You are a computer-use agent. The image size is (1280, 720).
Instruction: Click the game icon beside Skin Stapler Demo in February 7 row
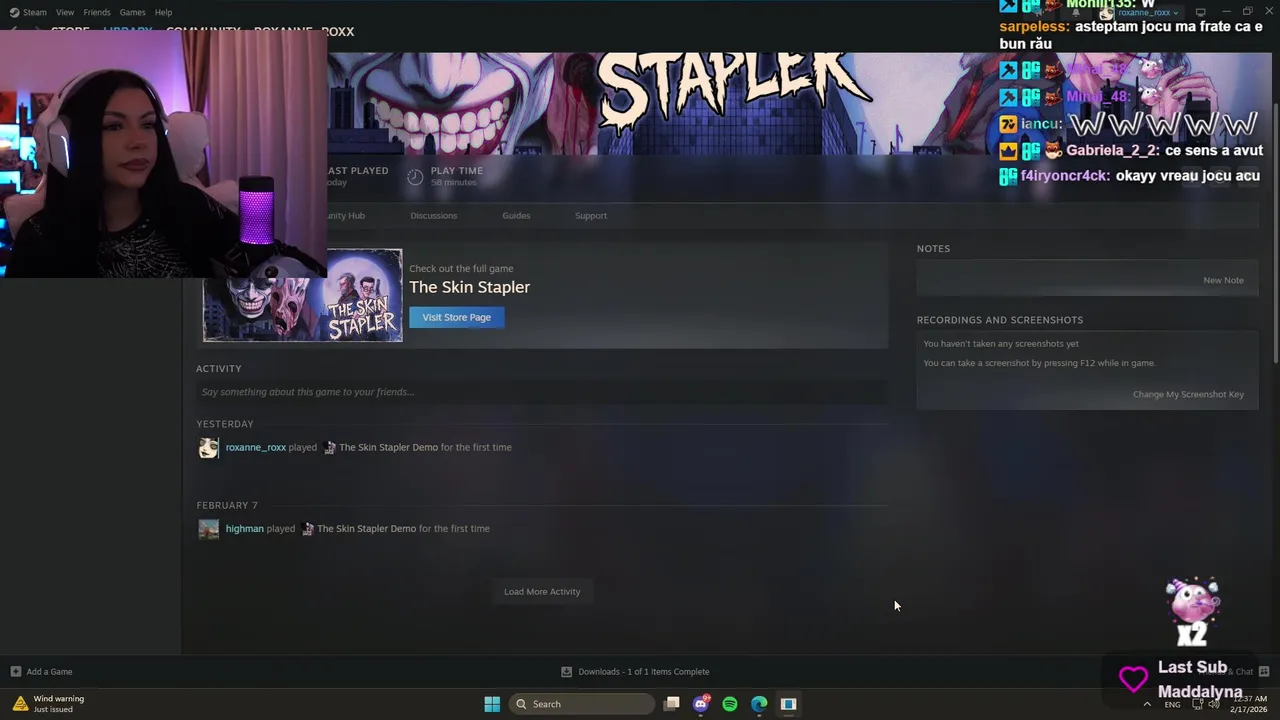[x=307, y=529]
